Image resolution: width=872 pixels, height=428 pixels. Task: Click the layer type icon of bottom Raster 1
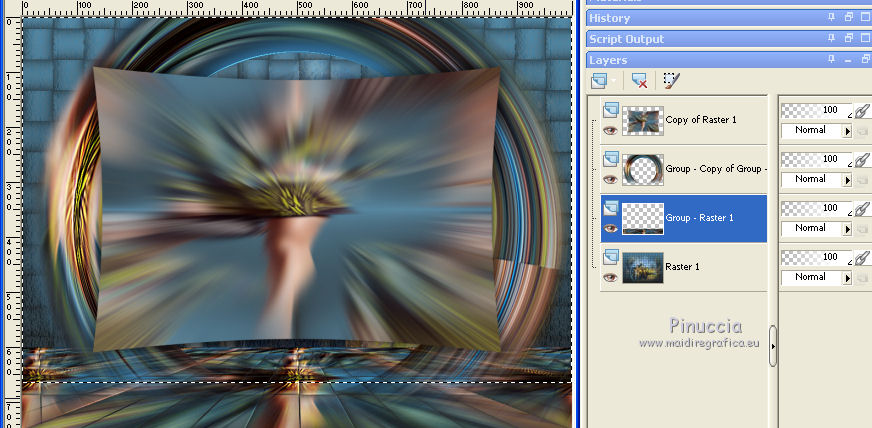(611, 256)
